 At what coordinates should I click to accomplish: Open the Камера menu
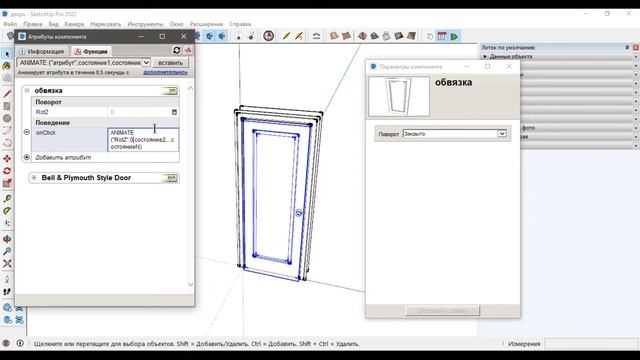coord(74,24)
